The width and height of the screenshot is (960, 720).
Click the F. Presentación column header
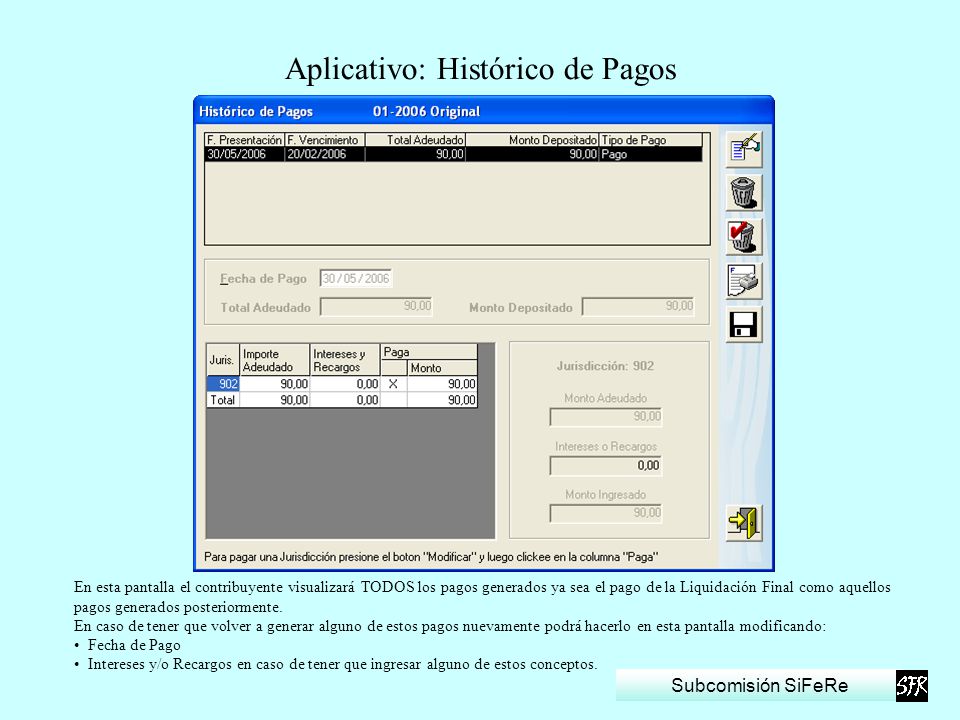[244, 140]
